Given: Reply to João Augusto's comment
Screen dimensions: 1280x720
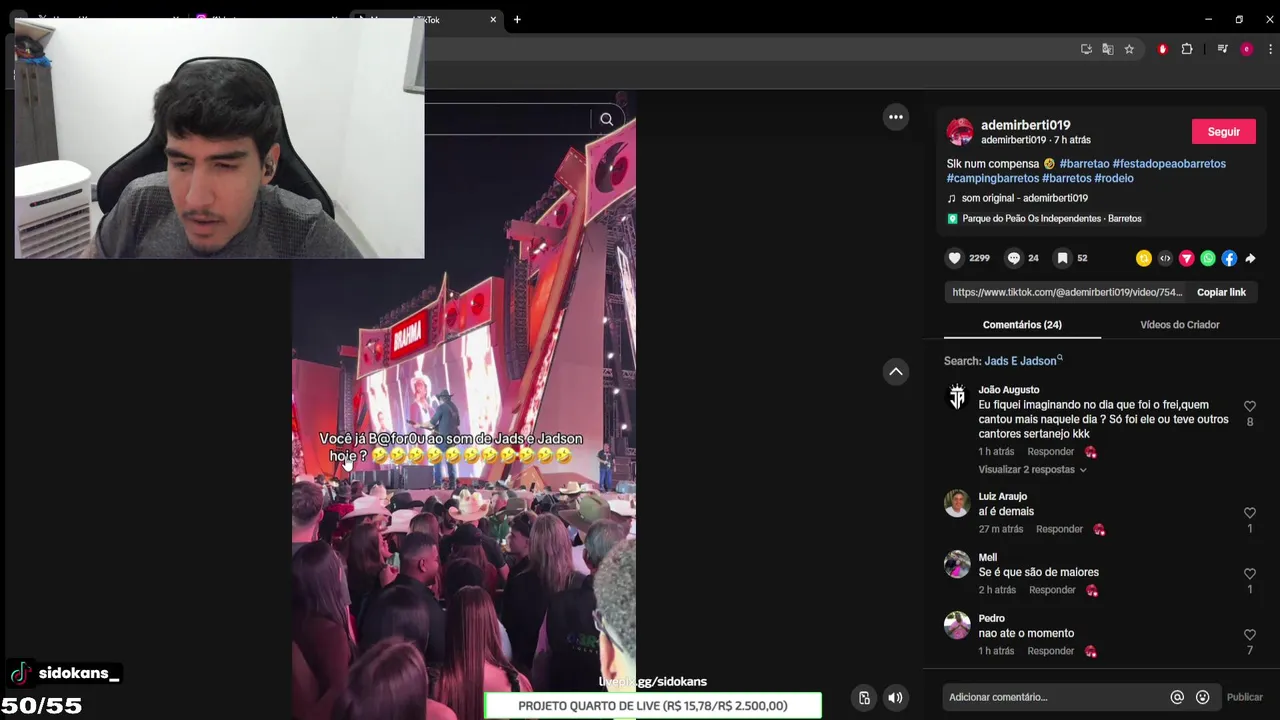Looking at the screenshot, I should click(x=1050, y=452).
